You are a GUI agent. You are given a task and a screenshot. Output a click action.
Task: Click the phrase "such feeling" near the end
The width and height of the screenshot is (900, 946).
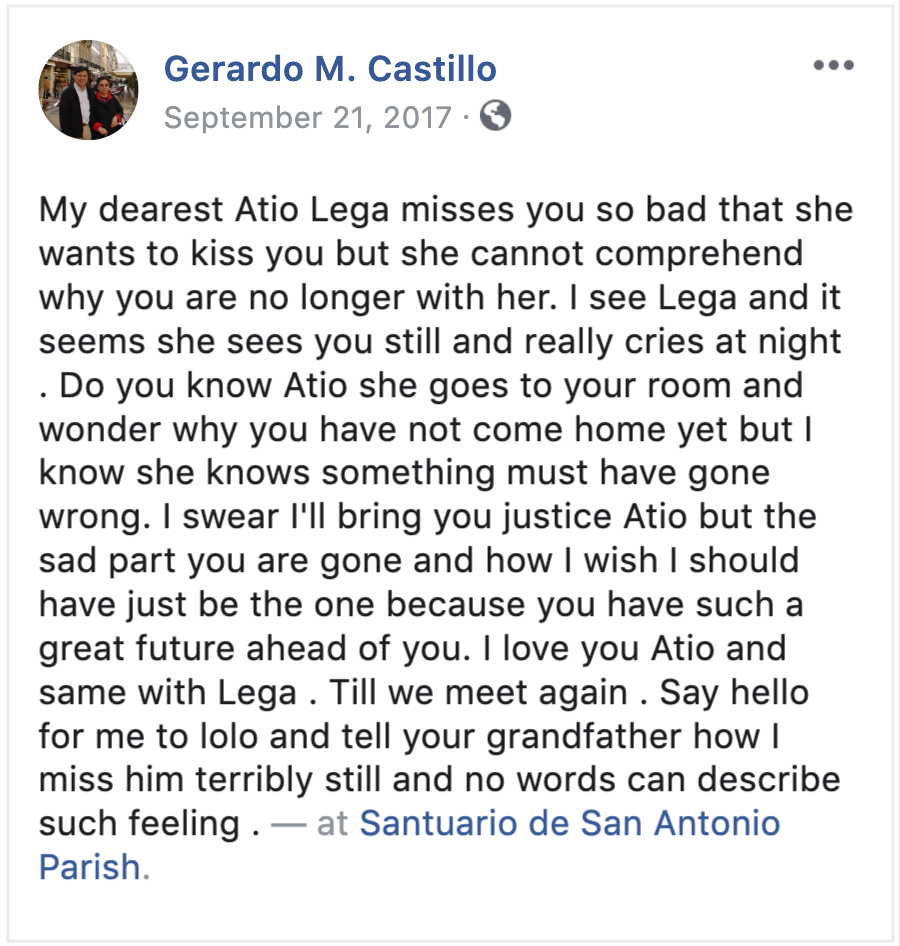139,823
